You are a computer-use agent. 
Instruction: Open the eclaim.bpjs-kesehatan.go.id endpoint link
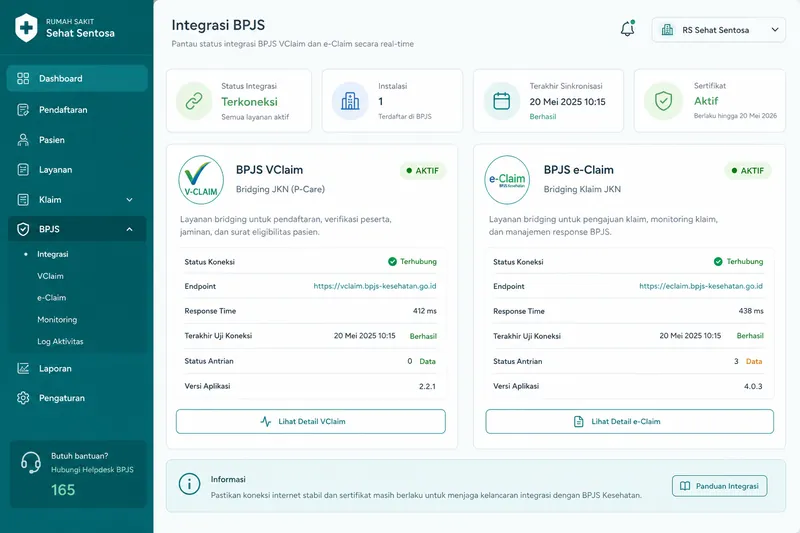[x=701, y=286]
